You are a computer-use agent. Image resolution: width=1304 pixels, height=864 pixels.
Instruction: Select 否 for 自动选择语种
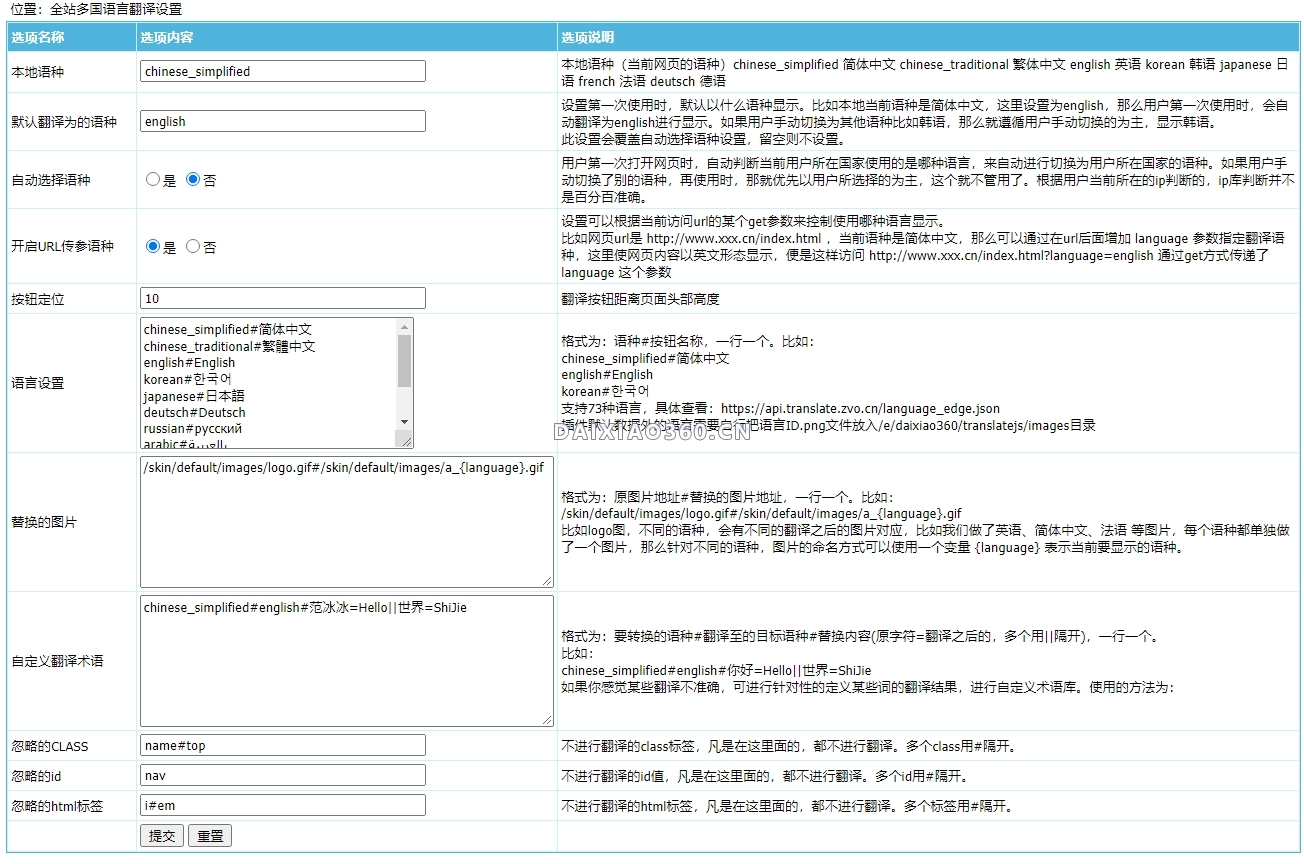click(x=193, y=180)
